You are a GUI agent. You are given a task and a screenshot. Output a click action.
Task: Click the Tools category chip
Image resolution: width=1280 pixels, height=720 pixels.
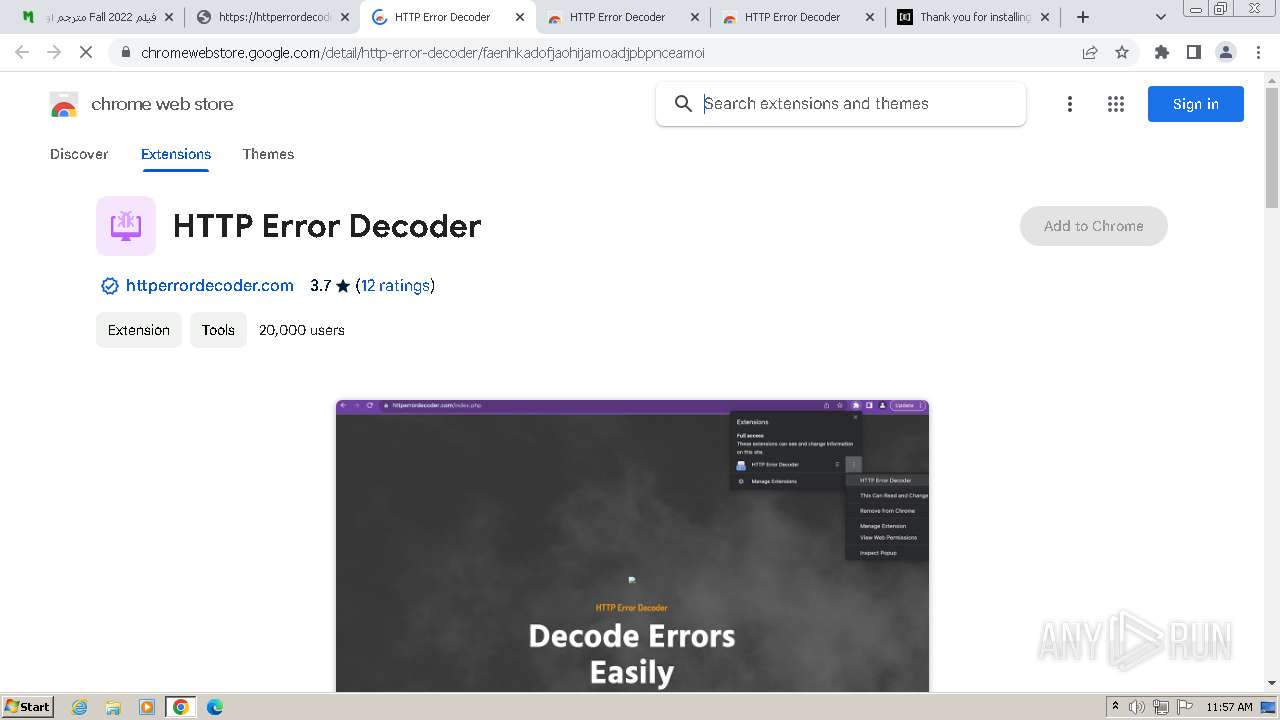pos(218,330)
